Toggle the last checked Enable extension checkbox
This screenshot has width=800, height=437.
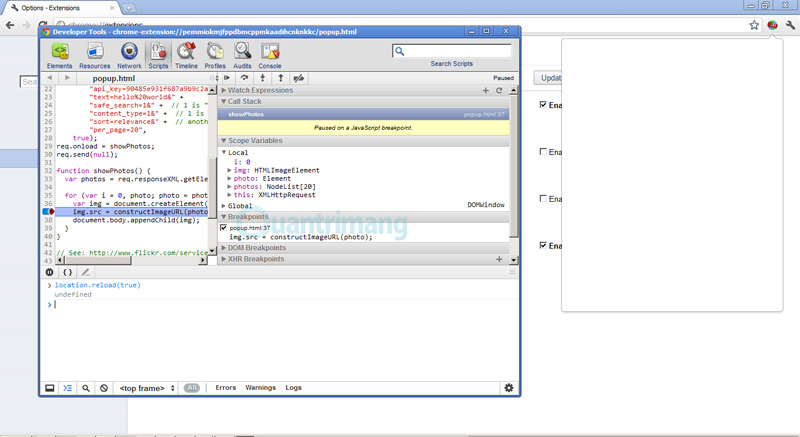click(543, 245)
